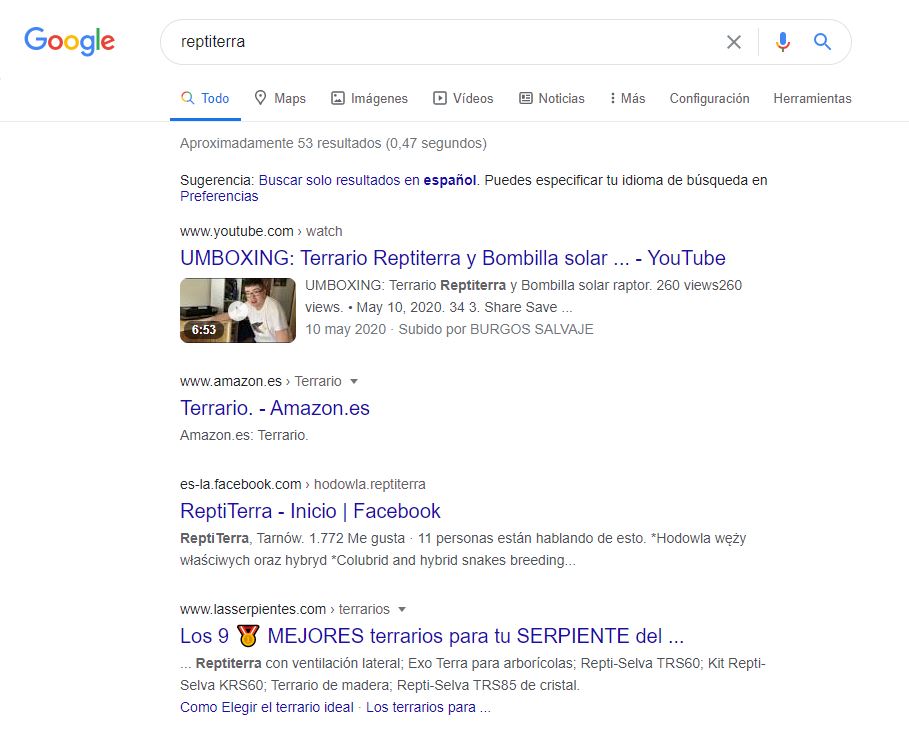Open the Noticias results tab
Image resolution: width=909 pixels, height=731 pixels.
point(552,98)
